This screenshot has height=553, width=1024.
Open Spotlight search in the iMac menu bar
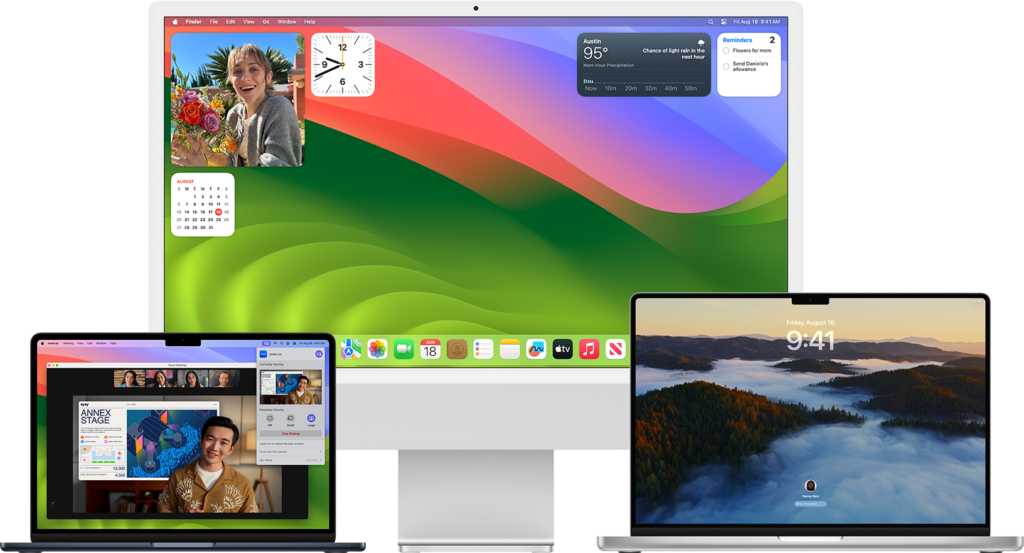click(x=711, y=22)
